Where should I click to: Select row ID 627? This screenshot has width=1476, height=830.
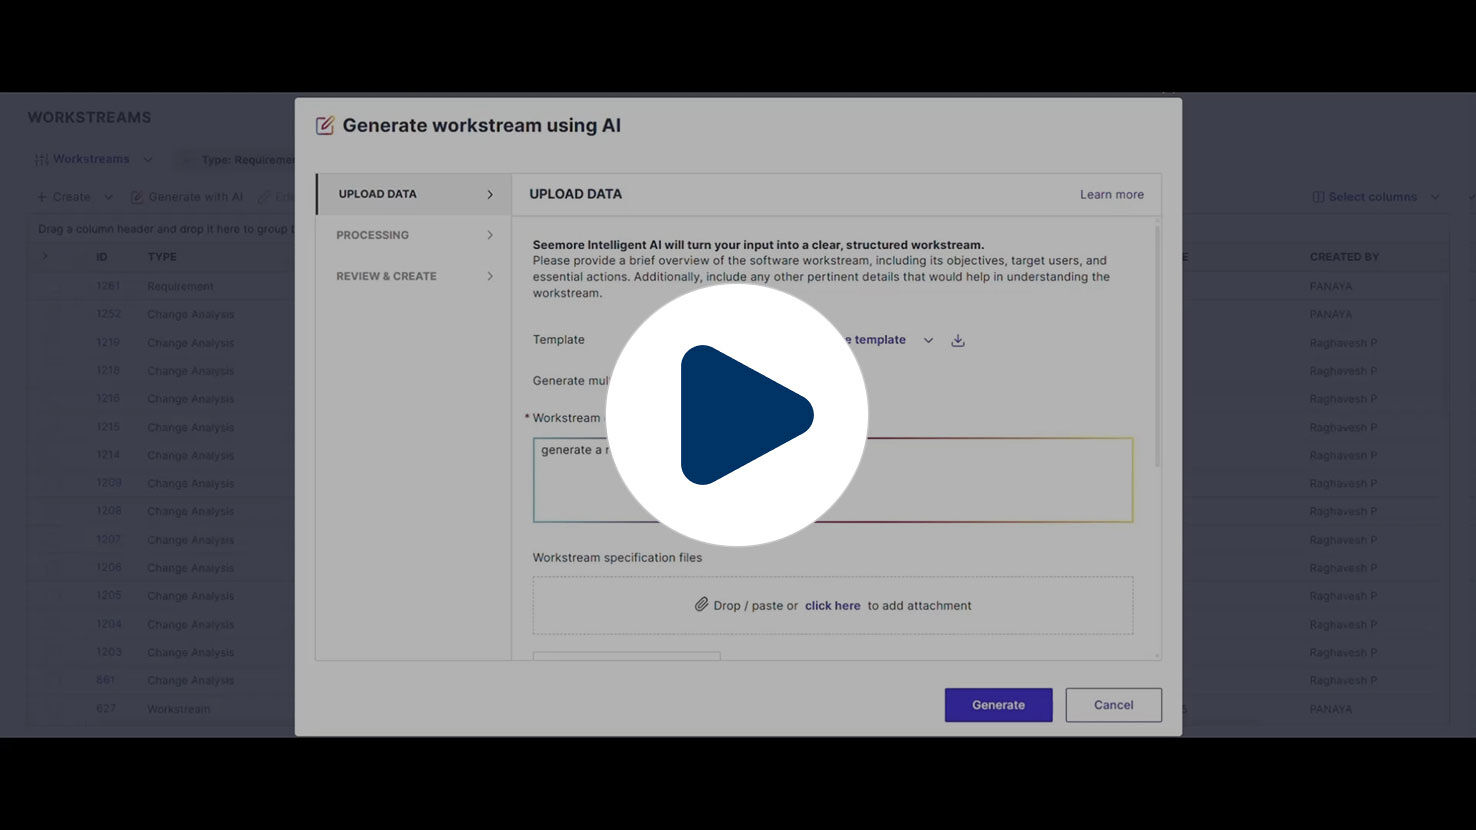click(x=105, y=708)
